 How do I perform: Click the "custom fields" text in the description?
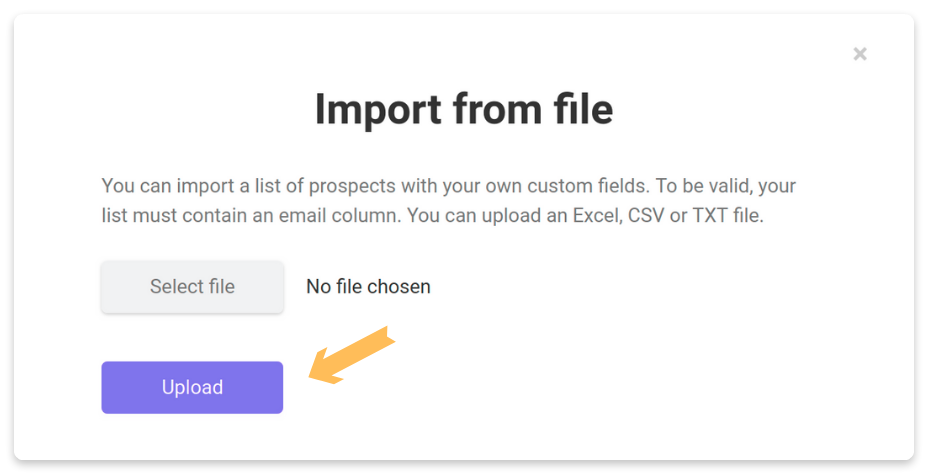[x=587, y=186]
